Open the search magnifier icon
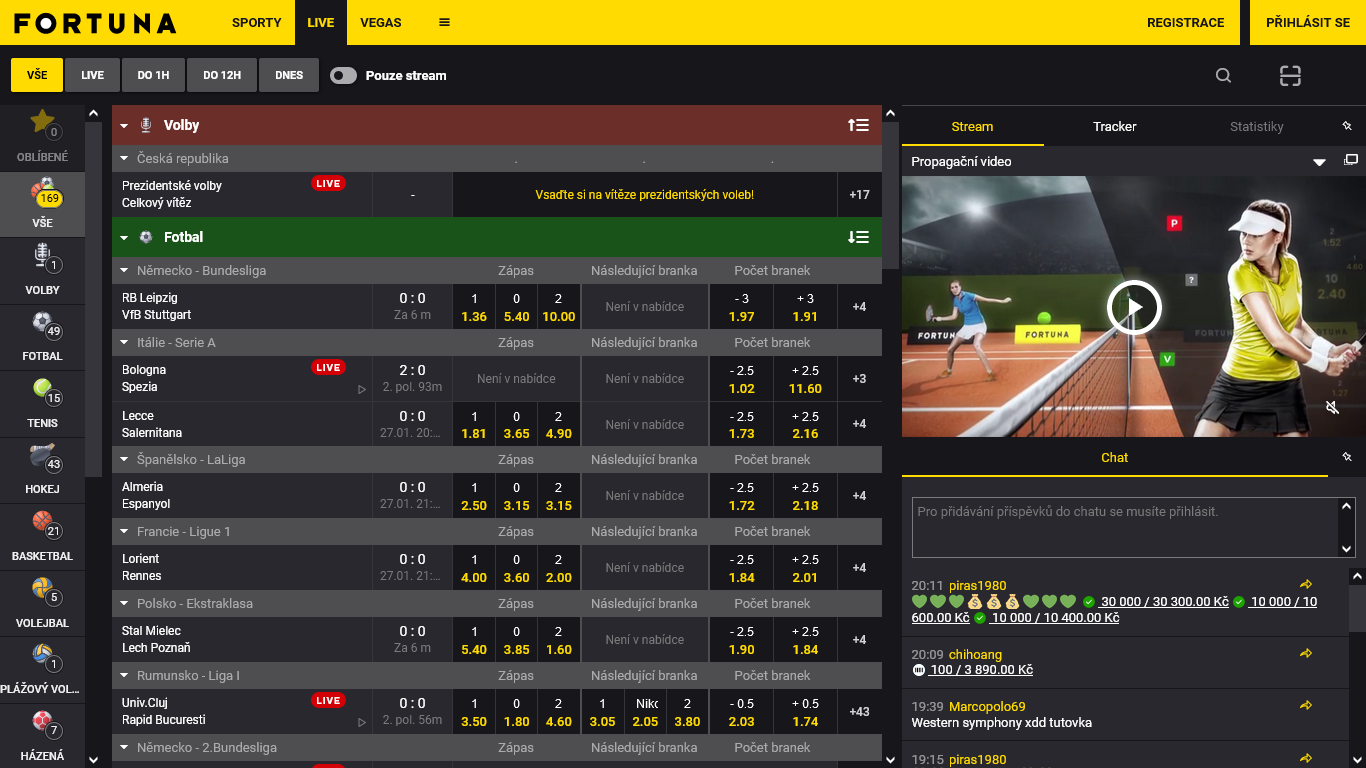 1223,75
